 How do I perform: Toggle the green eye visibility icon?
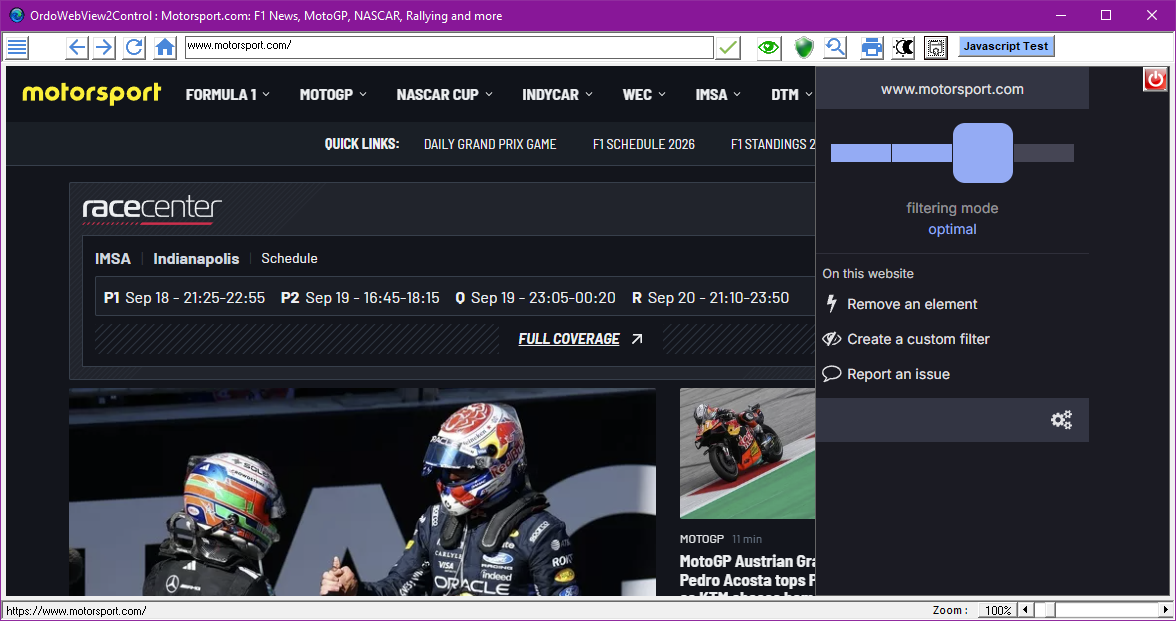pyautogui.click(x=768, y=47)
